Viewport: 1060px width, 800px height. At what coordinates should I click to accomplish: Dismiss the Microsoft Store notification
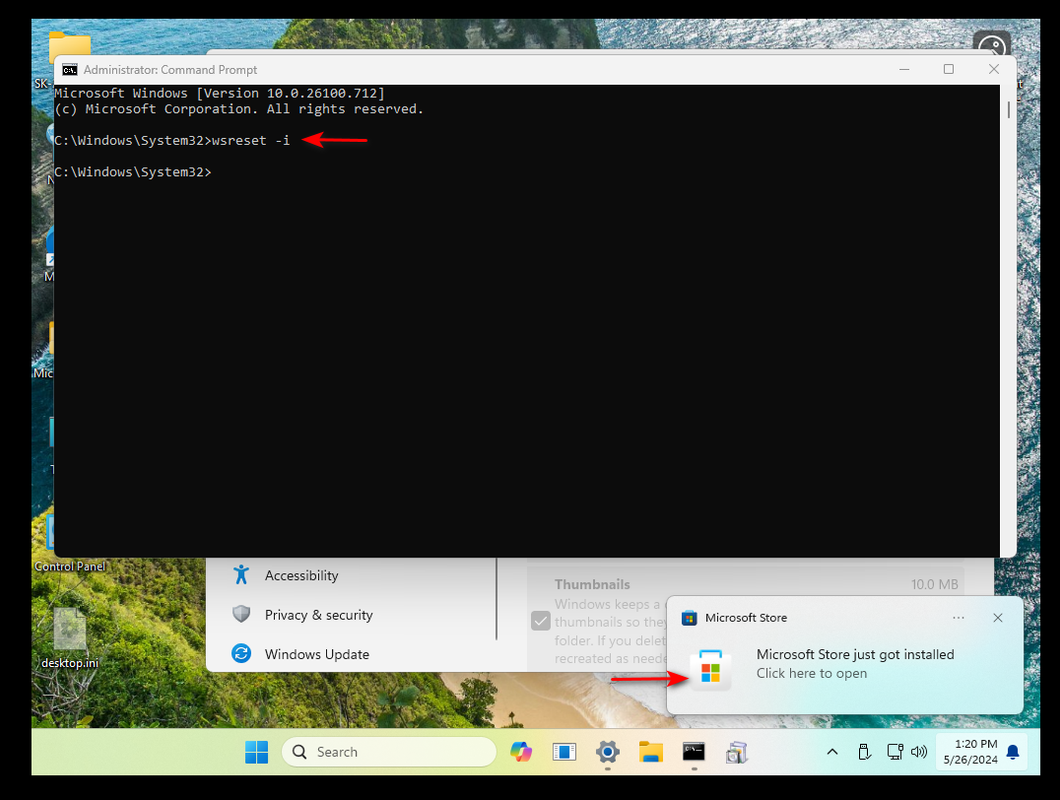[997, 617]
